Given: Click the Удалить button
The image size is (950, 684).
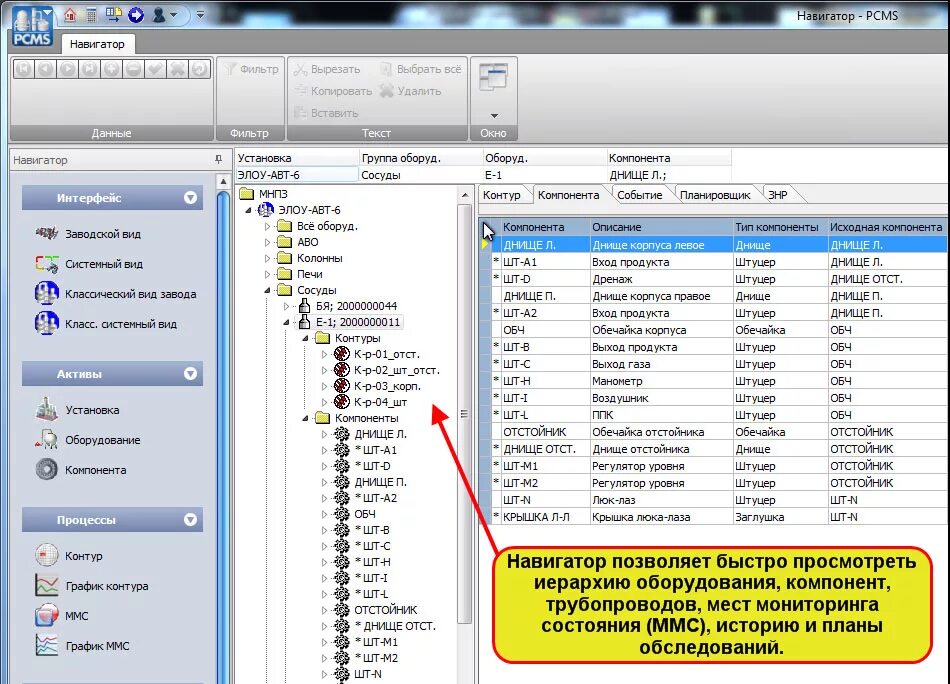Looking at the screenshot, I should (x=411, y=91).
